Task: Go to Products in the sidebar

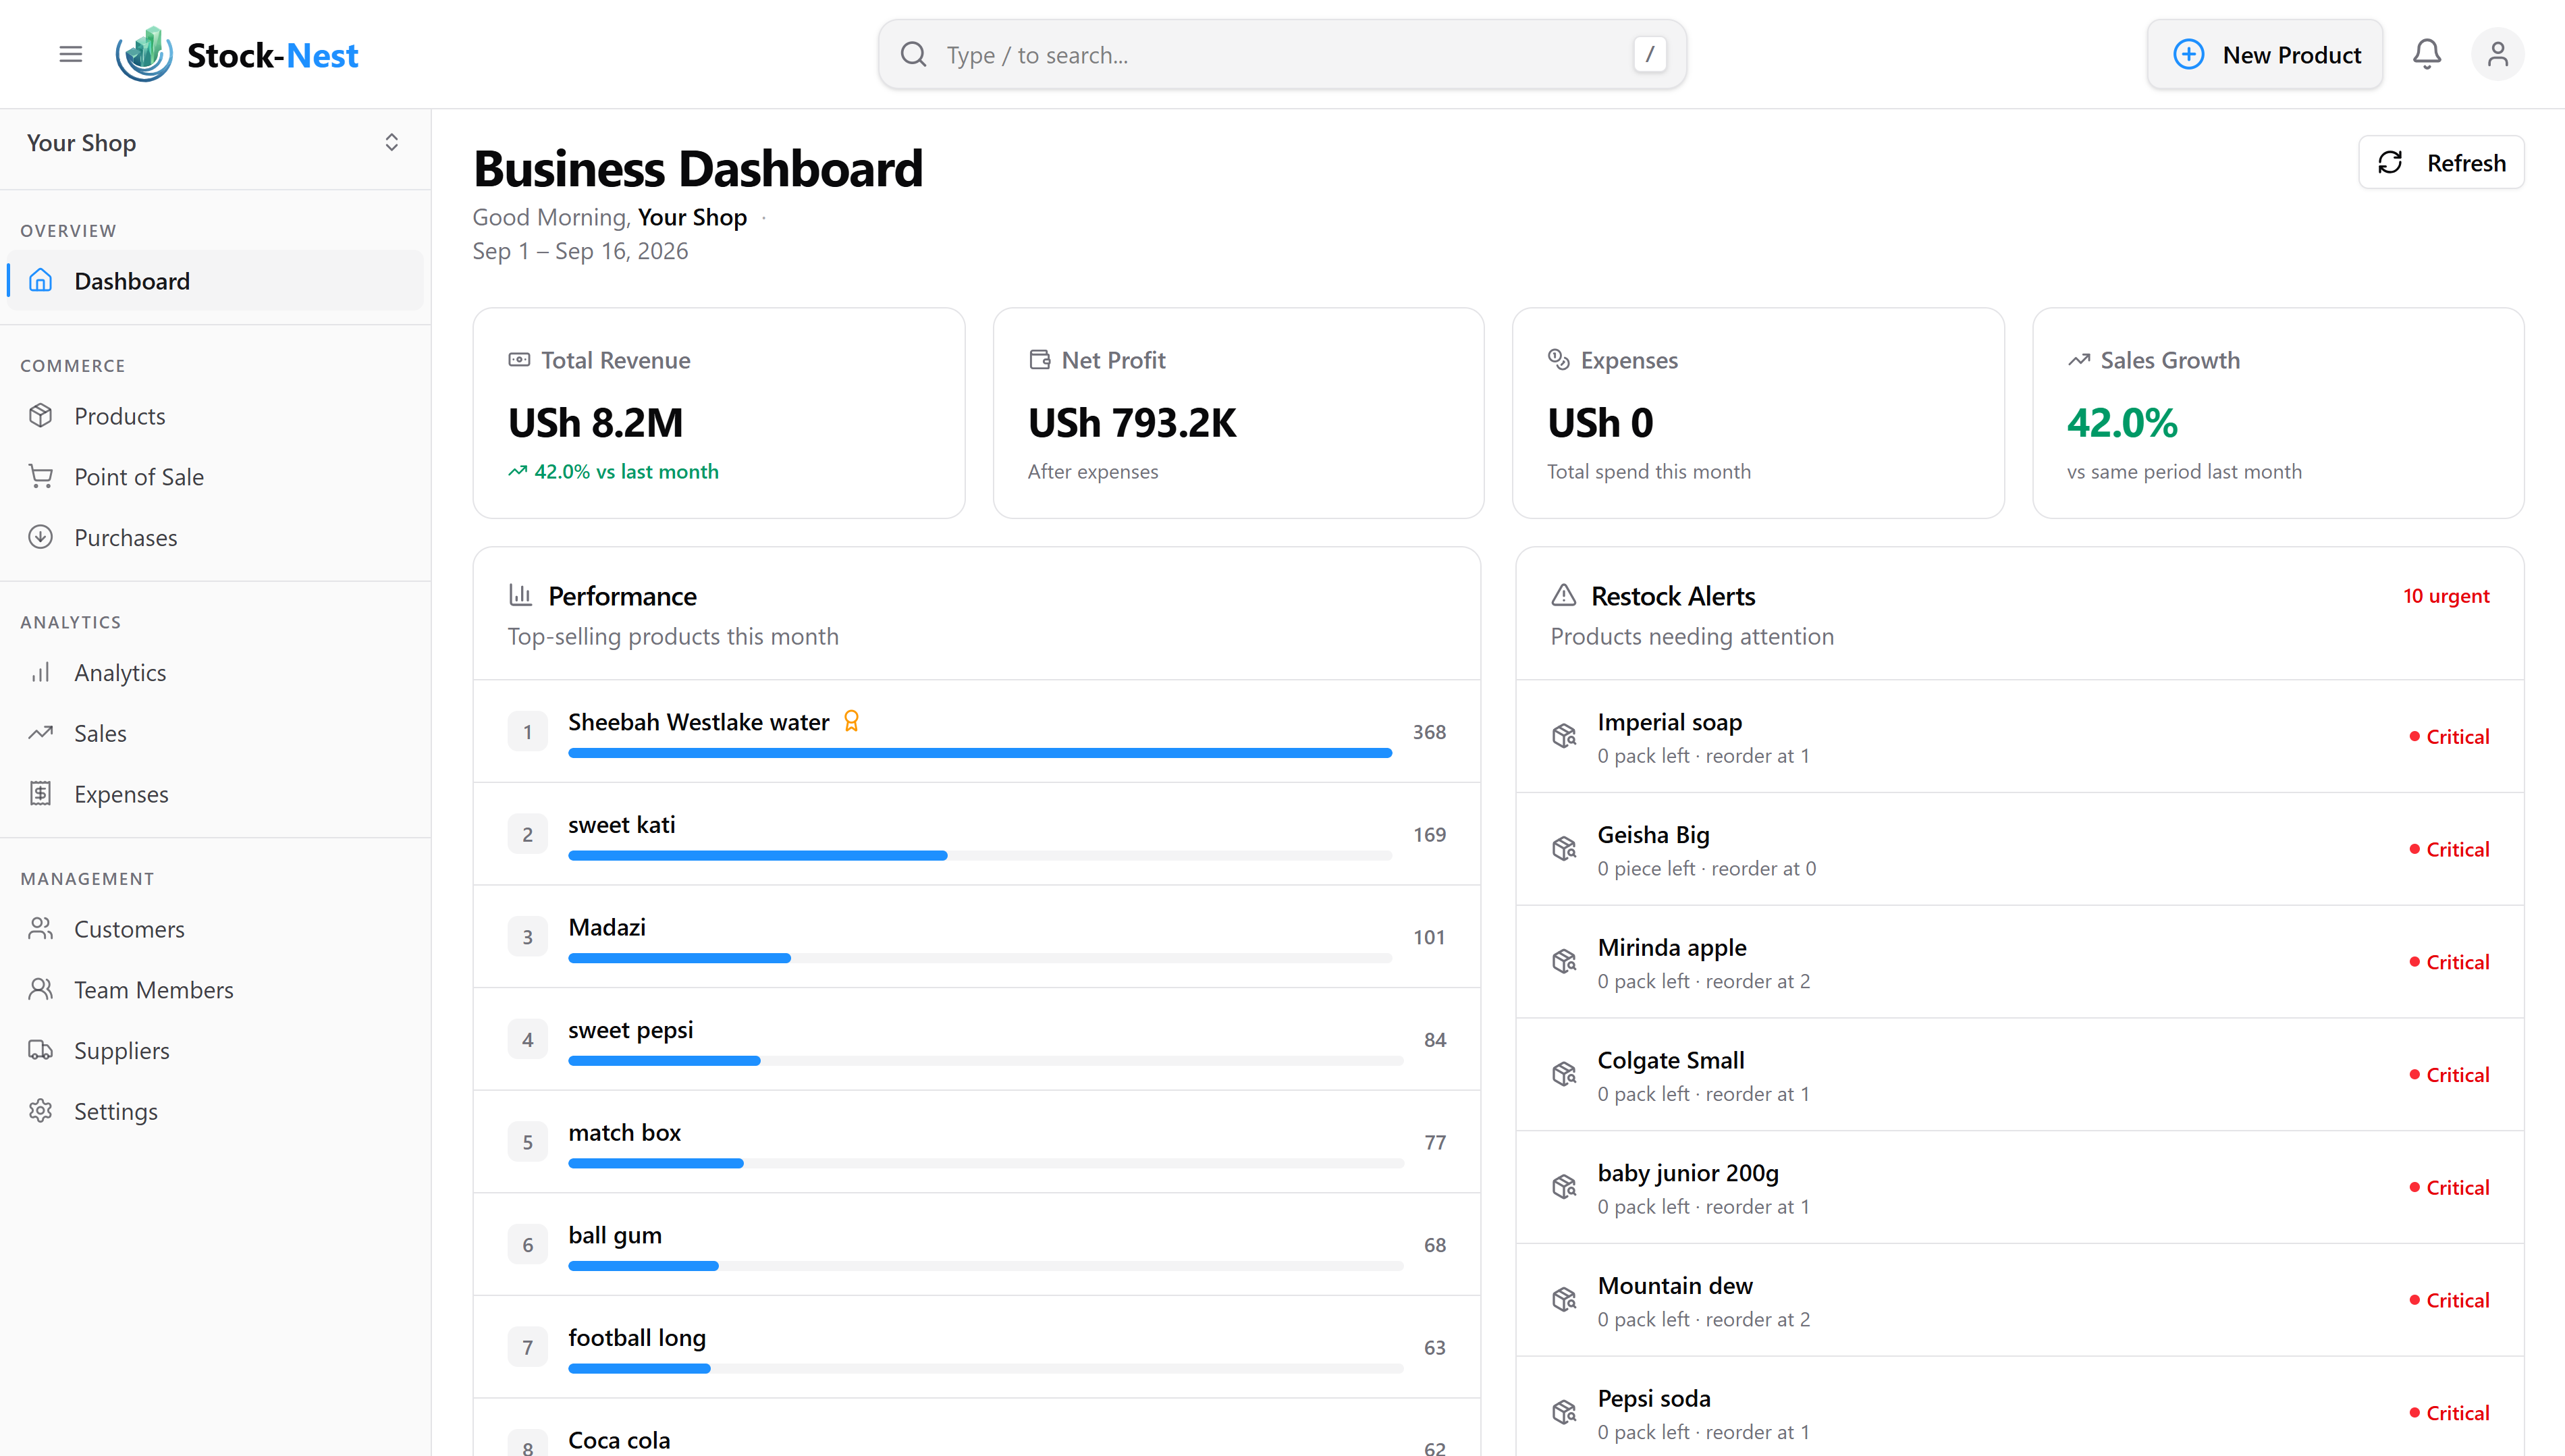Action: pyautogui.click(x=215, y=416)
